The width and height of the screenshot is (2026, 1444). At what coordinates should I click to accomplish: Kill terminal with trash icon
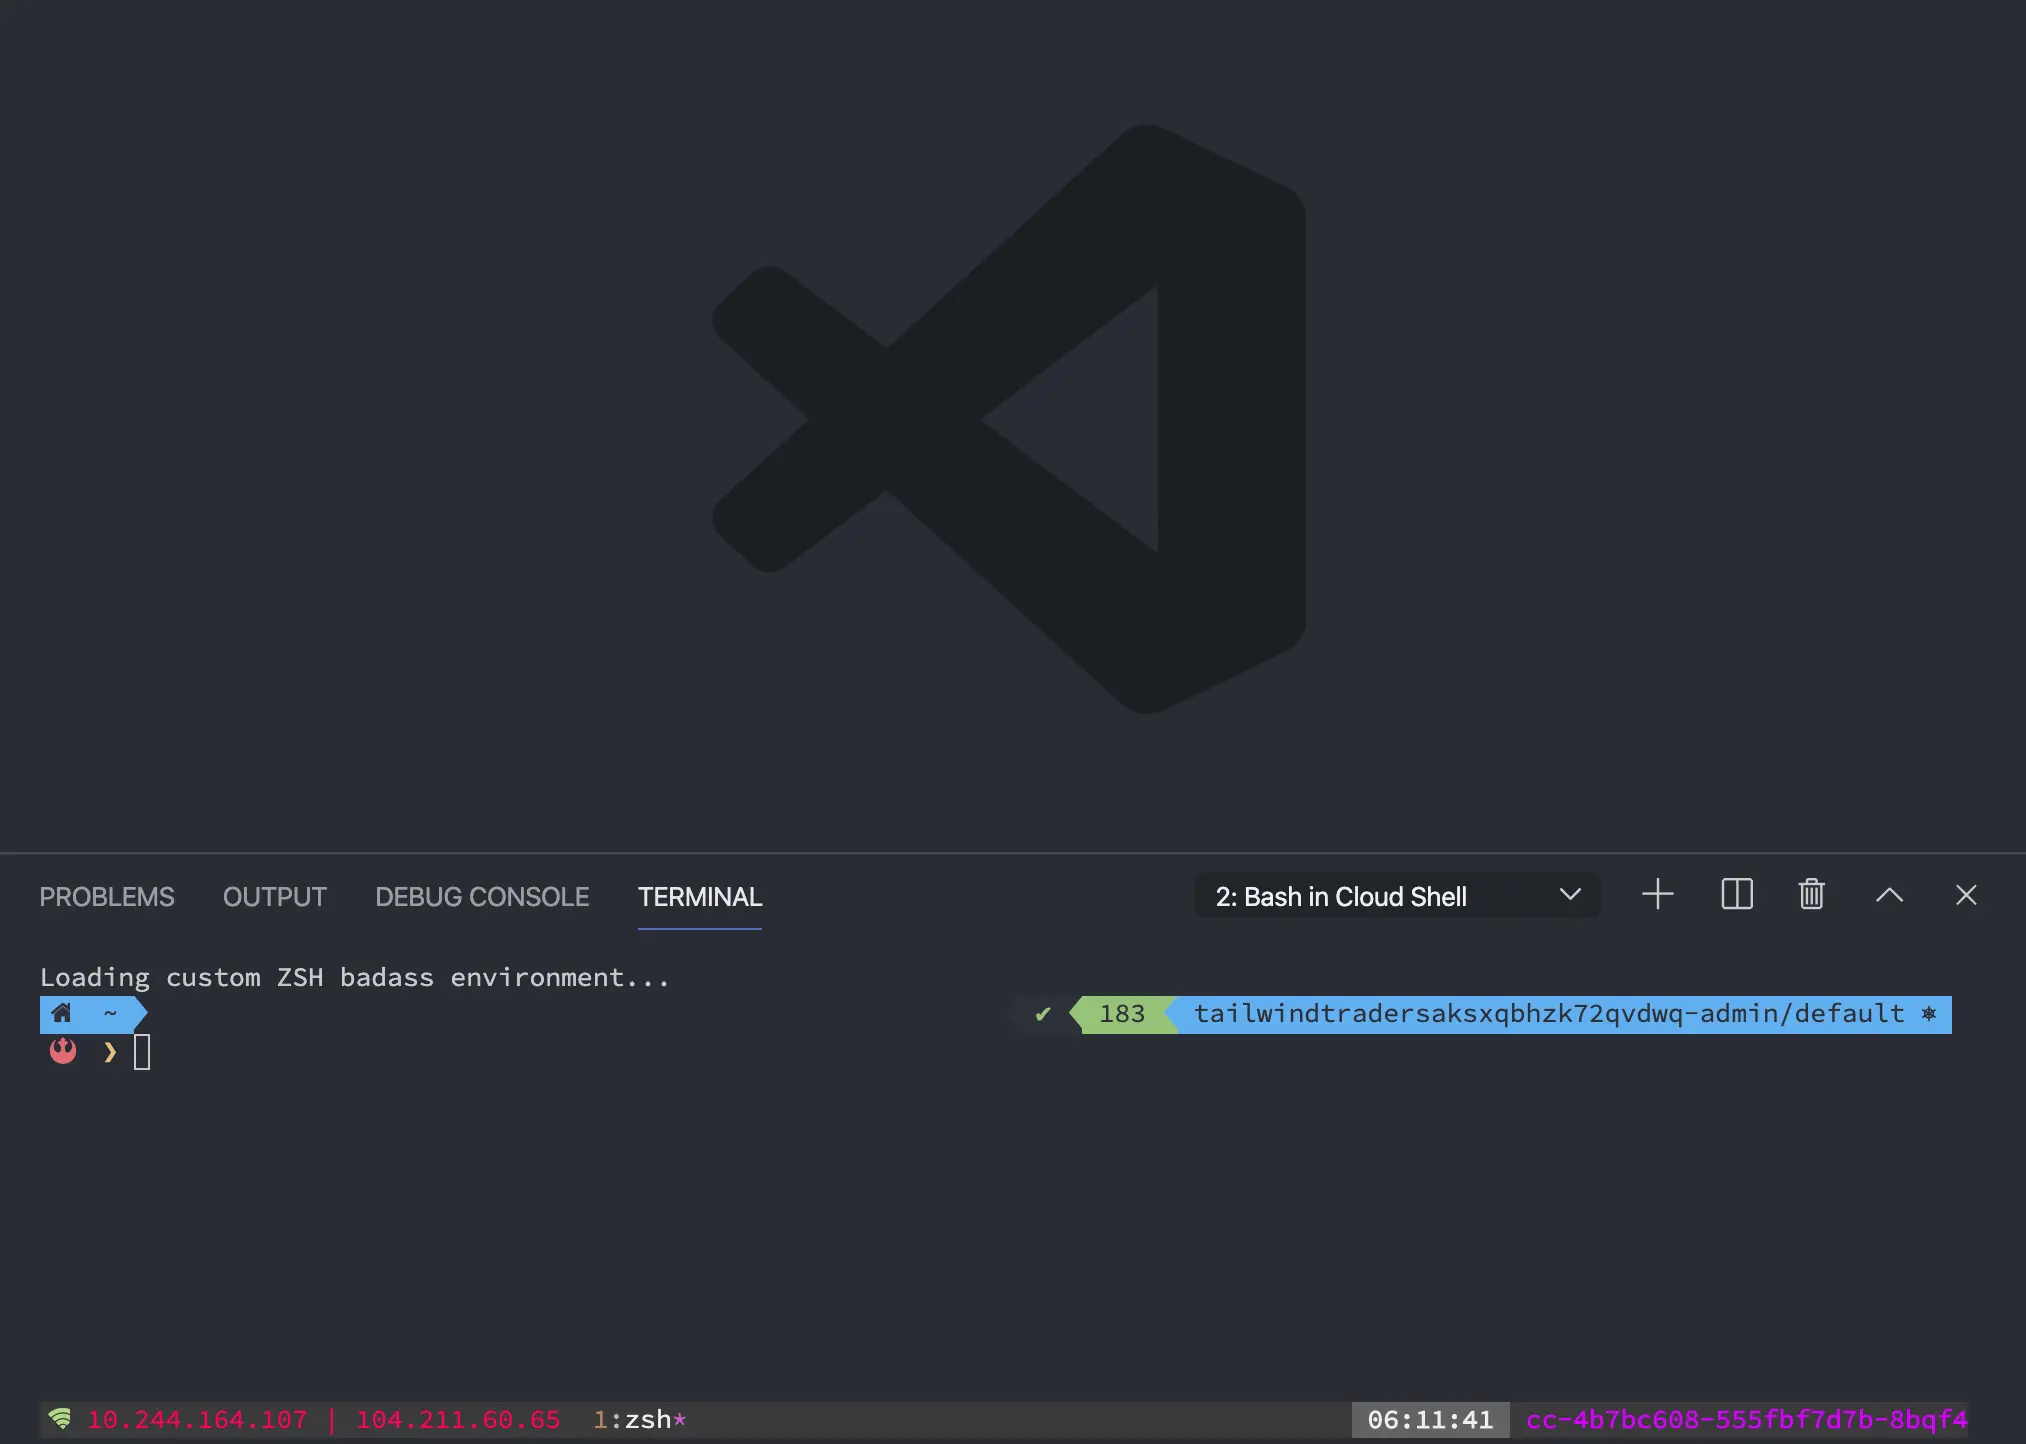1812,894
